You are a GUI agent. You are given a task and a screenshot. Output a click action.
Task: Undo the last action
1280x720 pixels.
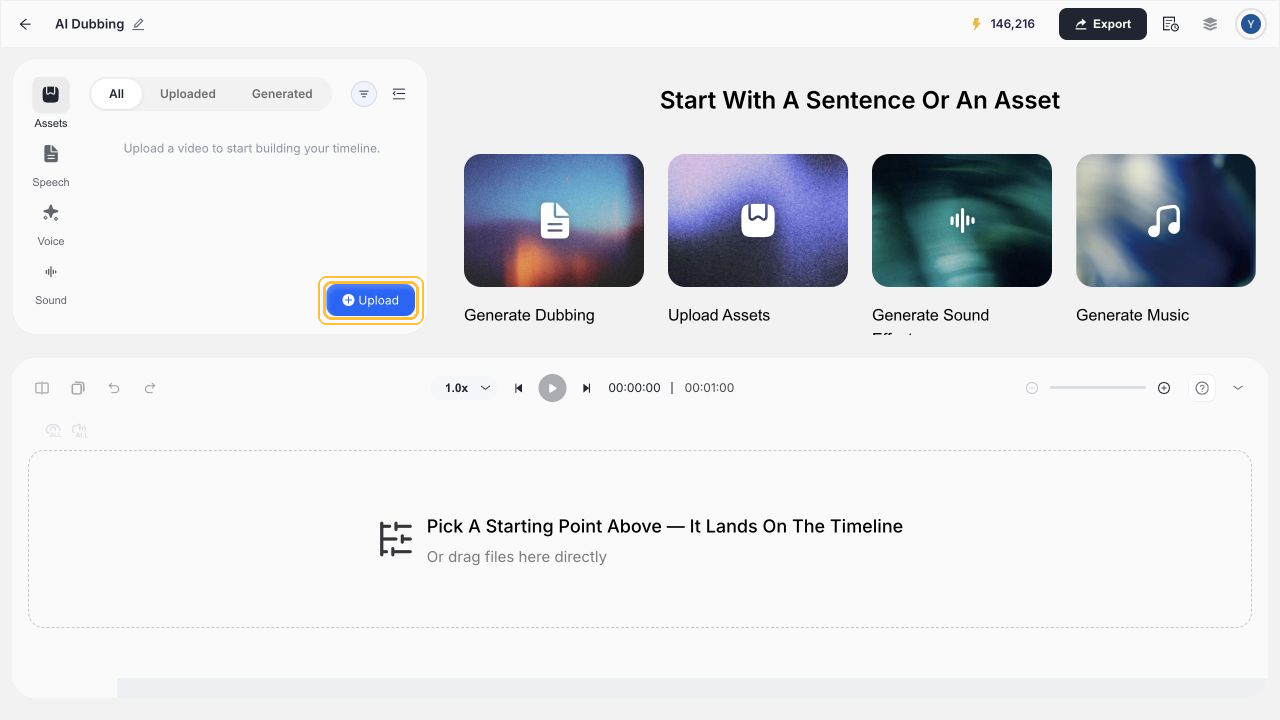click(x=114, y=388)
